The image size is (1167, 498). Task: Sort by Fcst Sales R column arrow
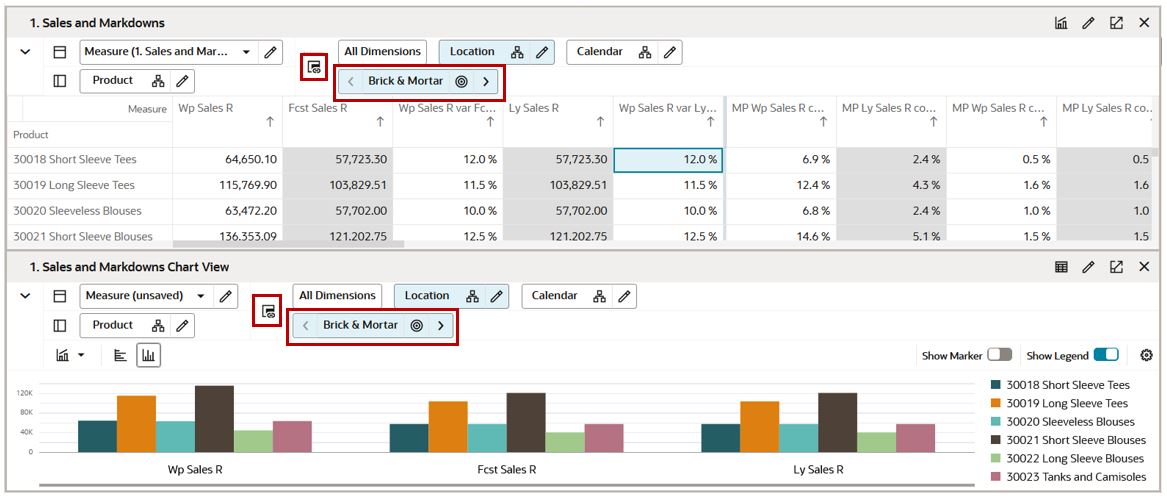pos(380,122)
